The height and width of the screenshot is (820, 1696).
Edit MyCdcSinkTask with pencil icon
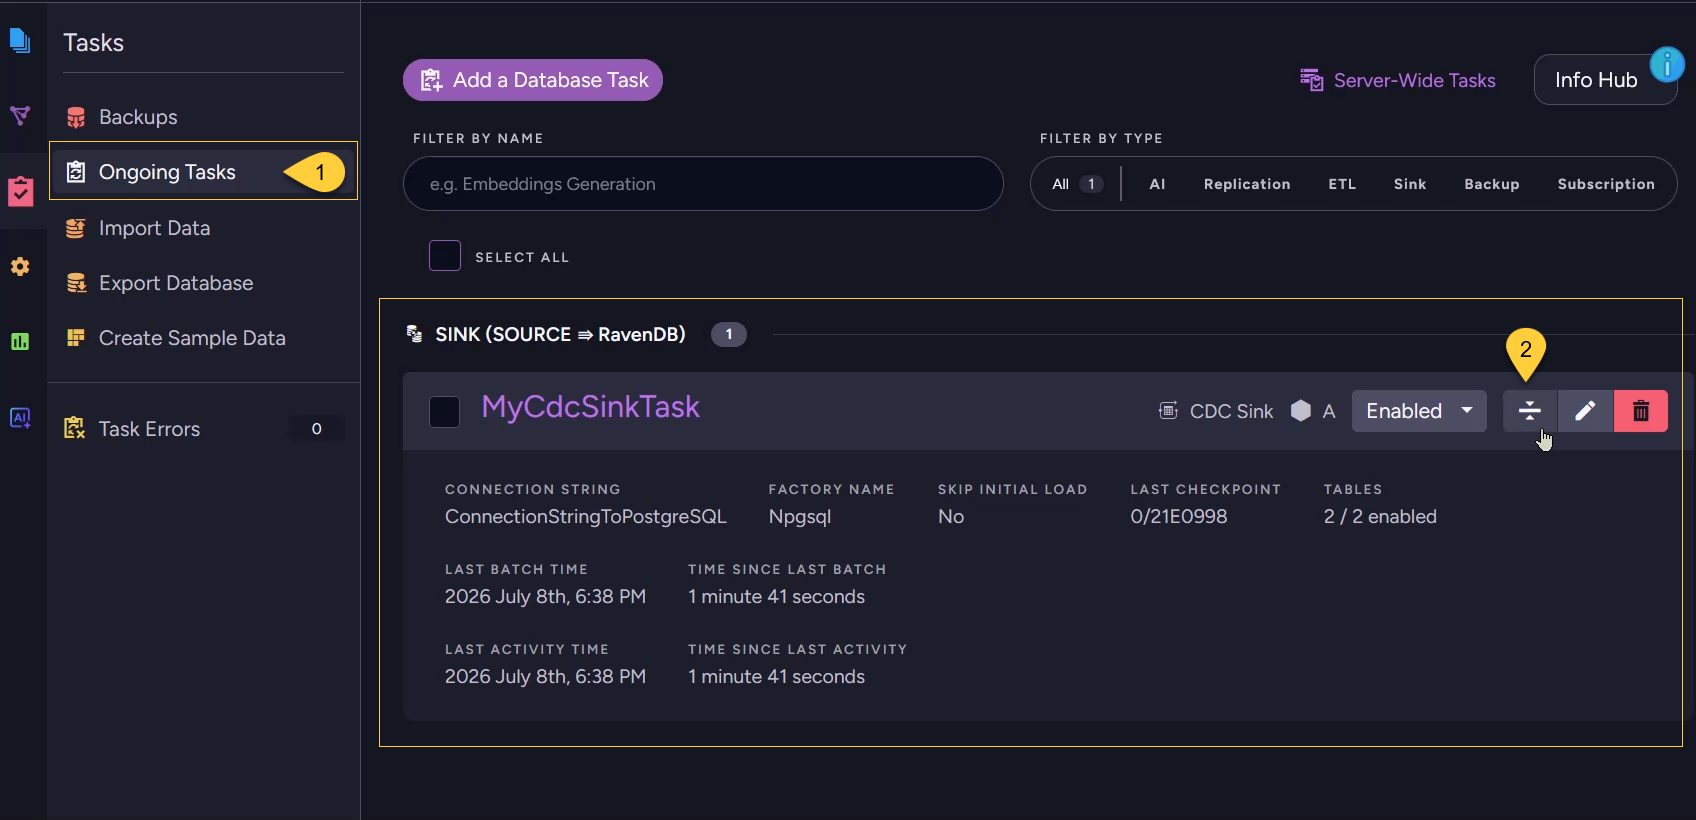[x=1585, y=411]
